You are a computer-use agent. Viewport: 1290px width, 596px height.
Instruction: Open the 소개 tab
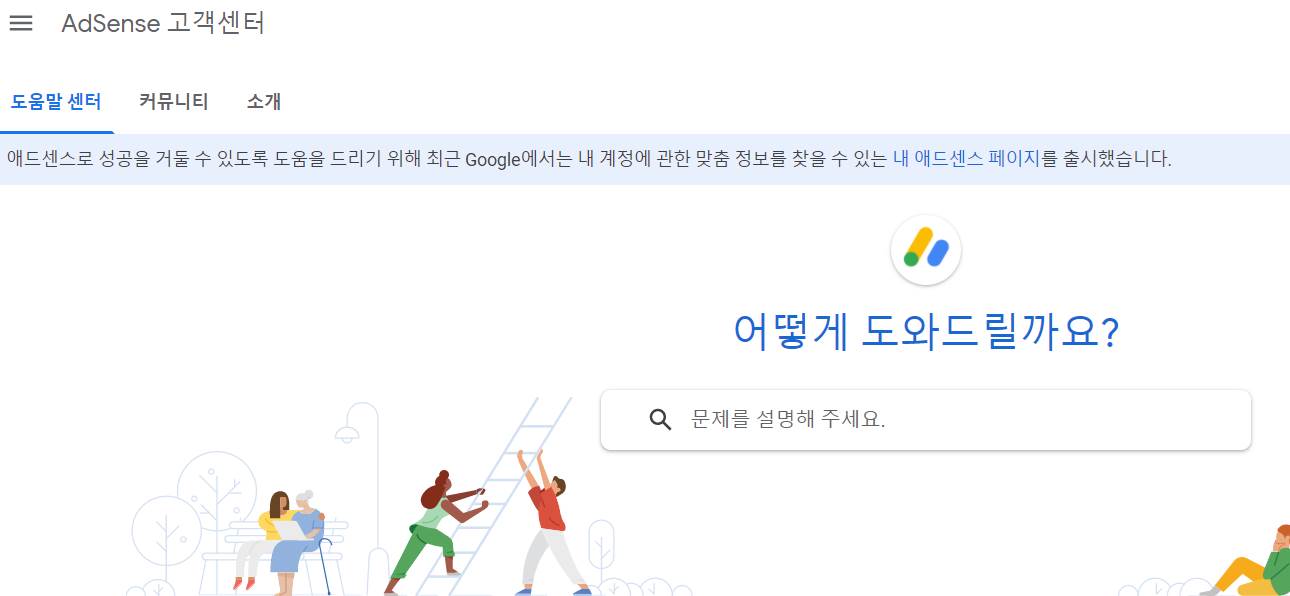(264, 101)
